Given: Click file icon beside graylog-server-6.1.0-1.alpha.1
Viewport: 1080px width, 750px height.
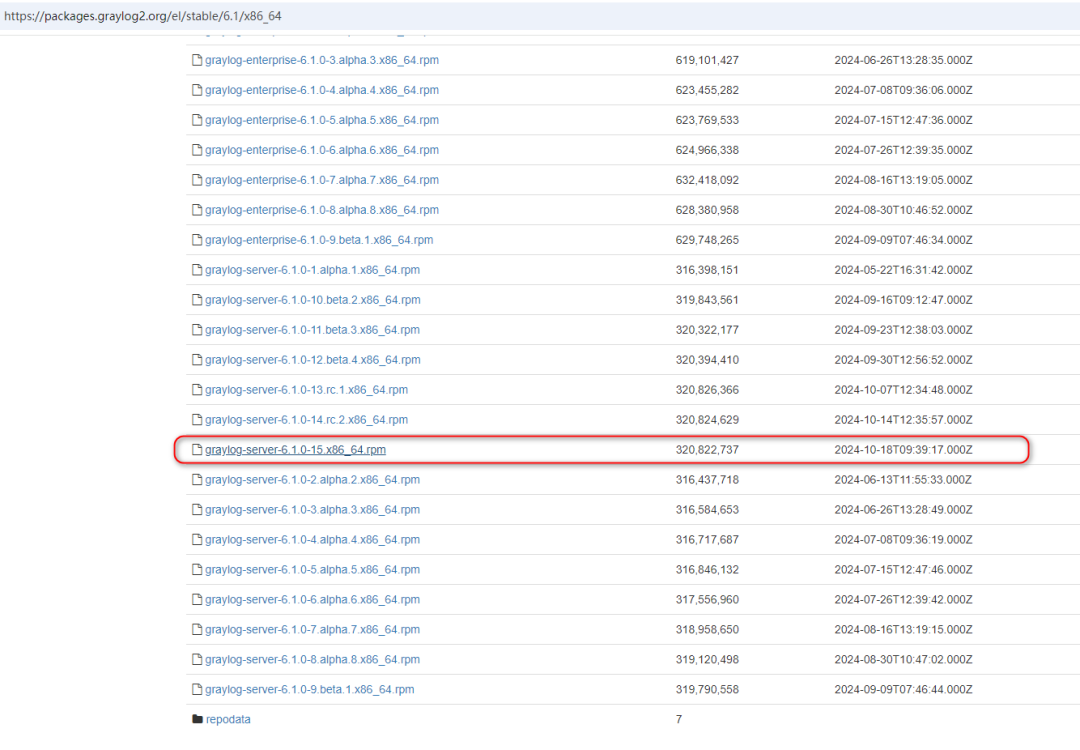Looking at the screenshot, I should tap(197, 270).
